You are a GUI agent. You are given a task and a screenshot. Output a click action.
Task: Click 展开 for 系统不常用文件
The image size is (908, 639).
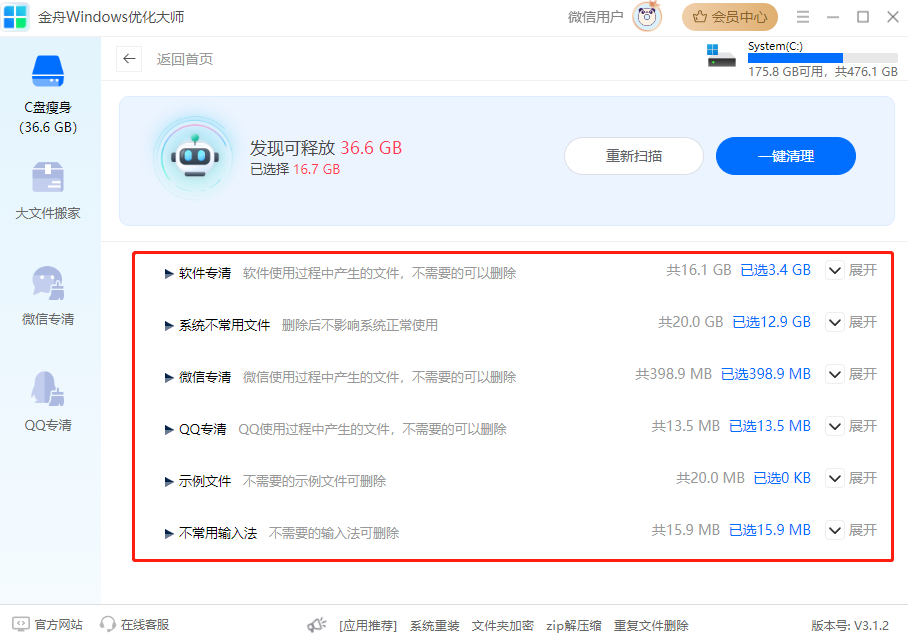[x=863, y=322]
